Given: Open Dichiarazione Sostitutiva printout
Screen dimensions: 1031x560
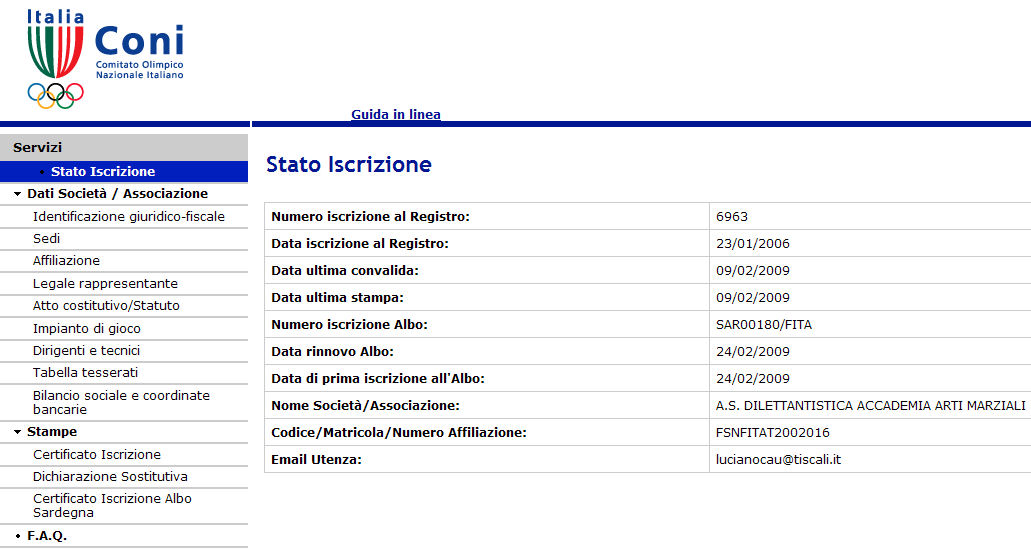Looking at the screenshot, I should click(110, 477).
